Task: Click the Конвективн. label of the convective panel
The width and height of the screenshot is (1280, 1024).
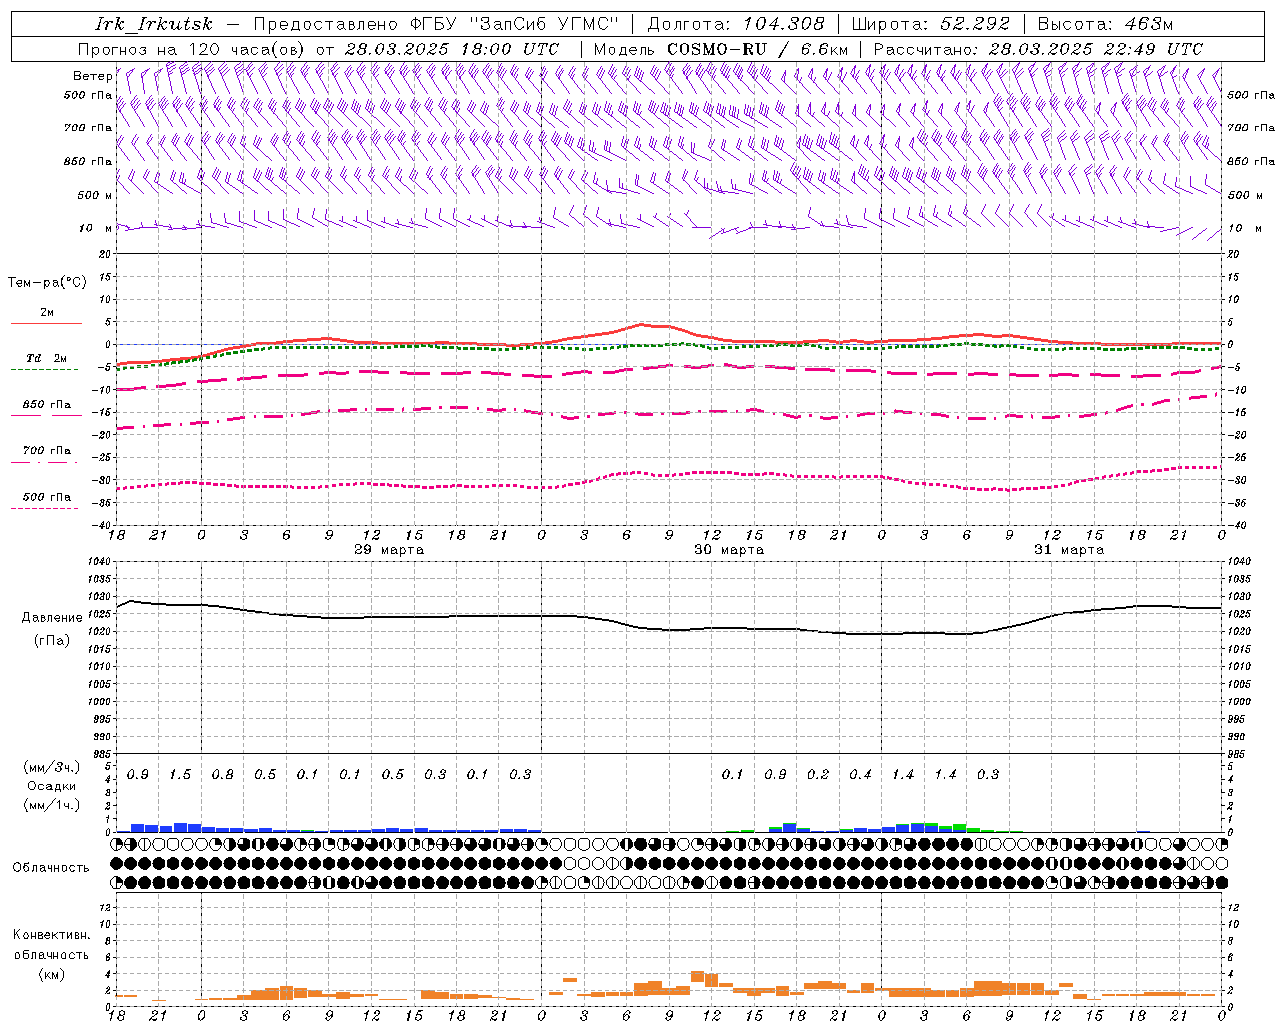Action: [x=51, y=935]
